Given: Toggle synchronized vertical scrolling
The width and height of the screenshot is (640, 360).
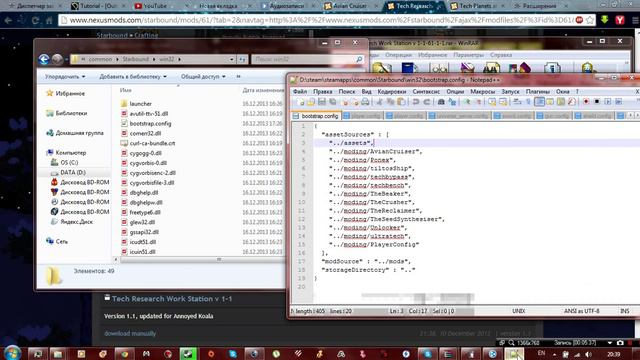Looking at the screenshot, I should (492, 102).
